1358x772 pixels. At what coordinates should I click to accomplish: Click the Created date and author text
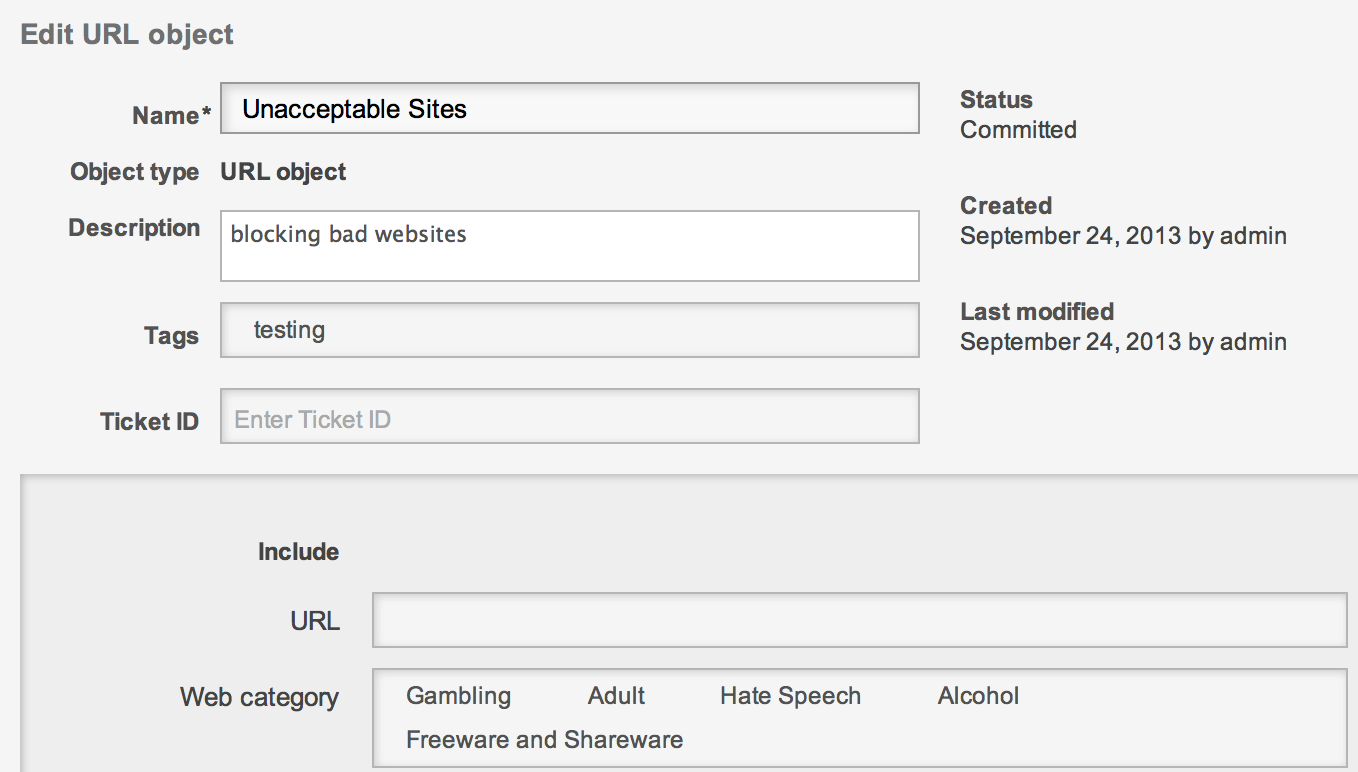coord(1122,236)
